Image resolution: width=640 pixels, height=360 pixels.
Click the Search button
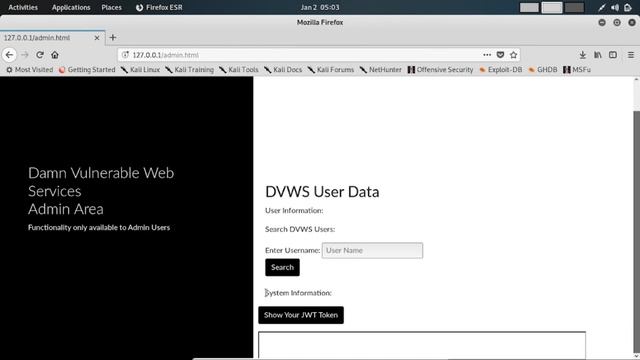click(282, 267)
